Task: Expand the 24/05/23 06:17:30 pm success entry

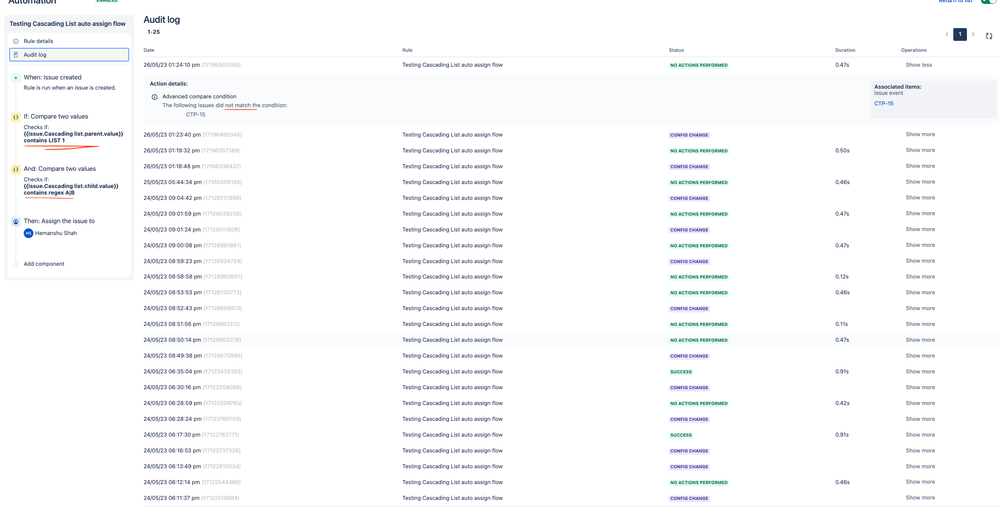Action: (920, 434)
